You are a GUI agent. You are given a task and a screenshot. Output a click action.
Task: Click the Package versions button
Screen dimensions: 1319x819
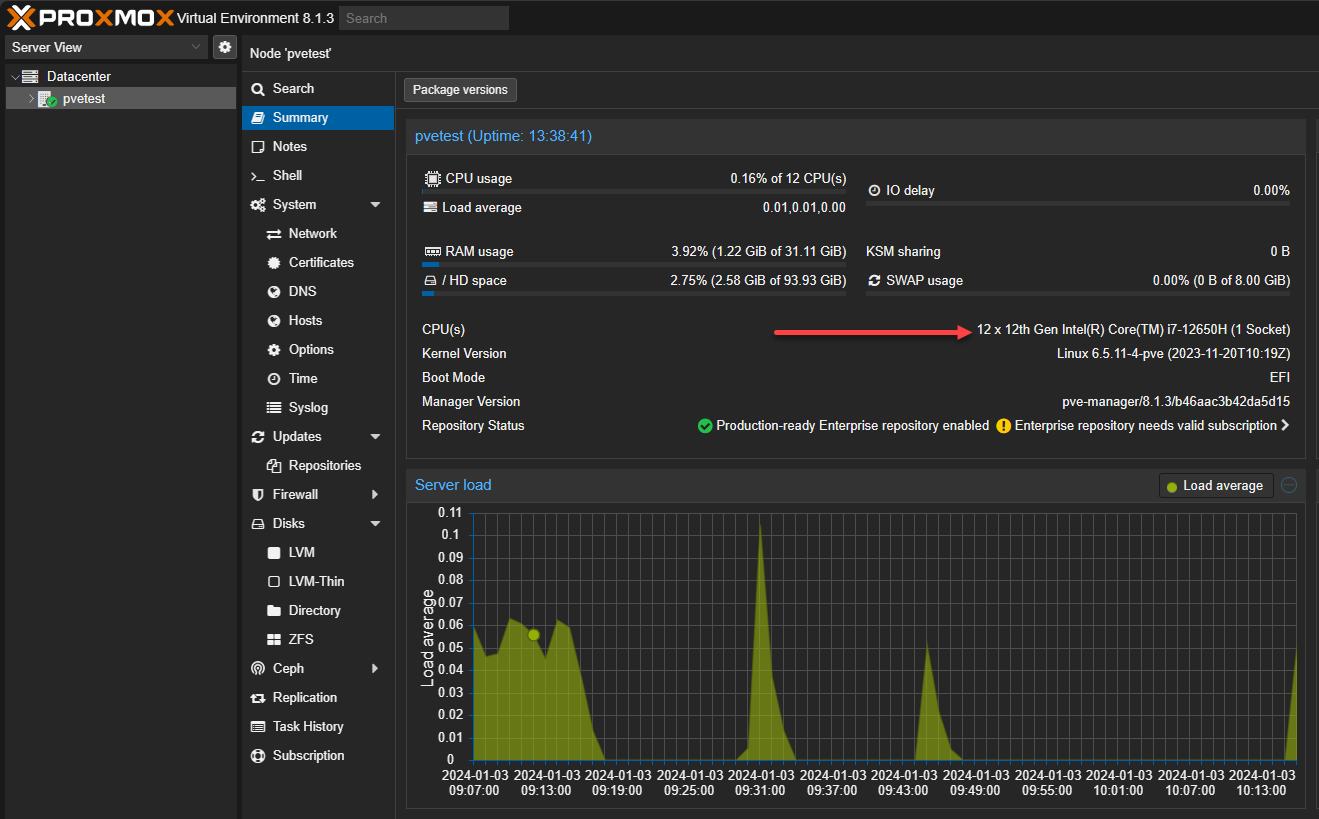coord(460,90)
